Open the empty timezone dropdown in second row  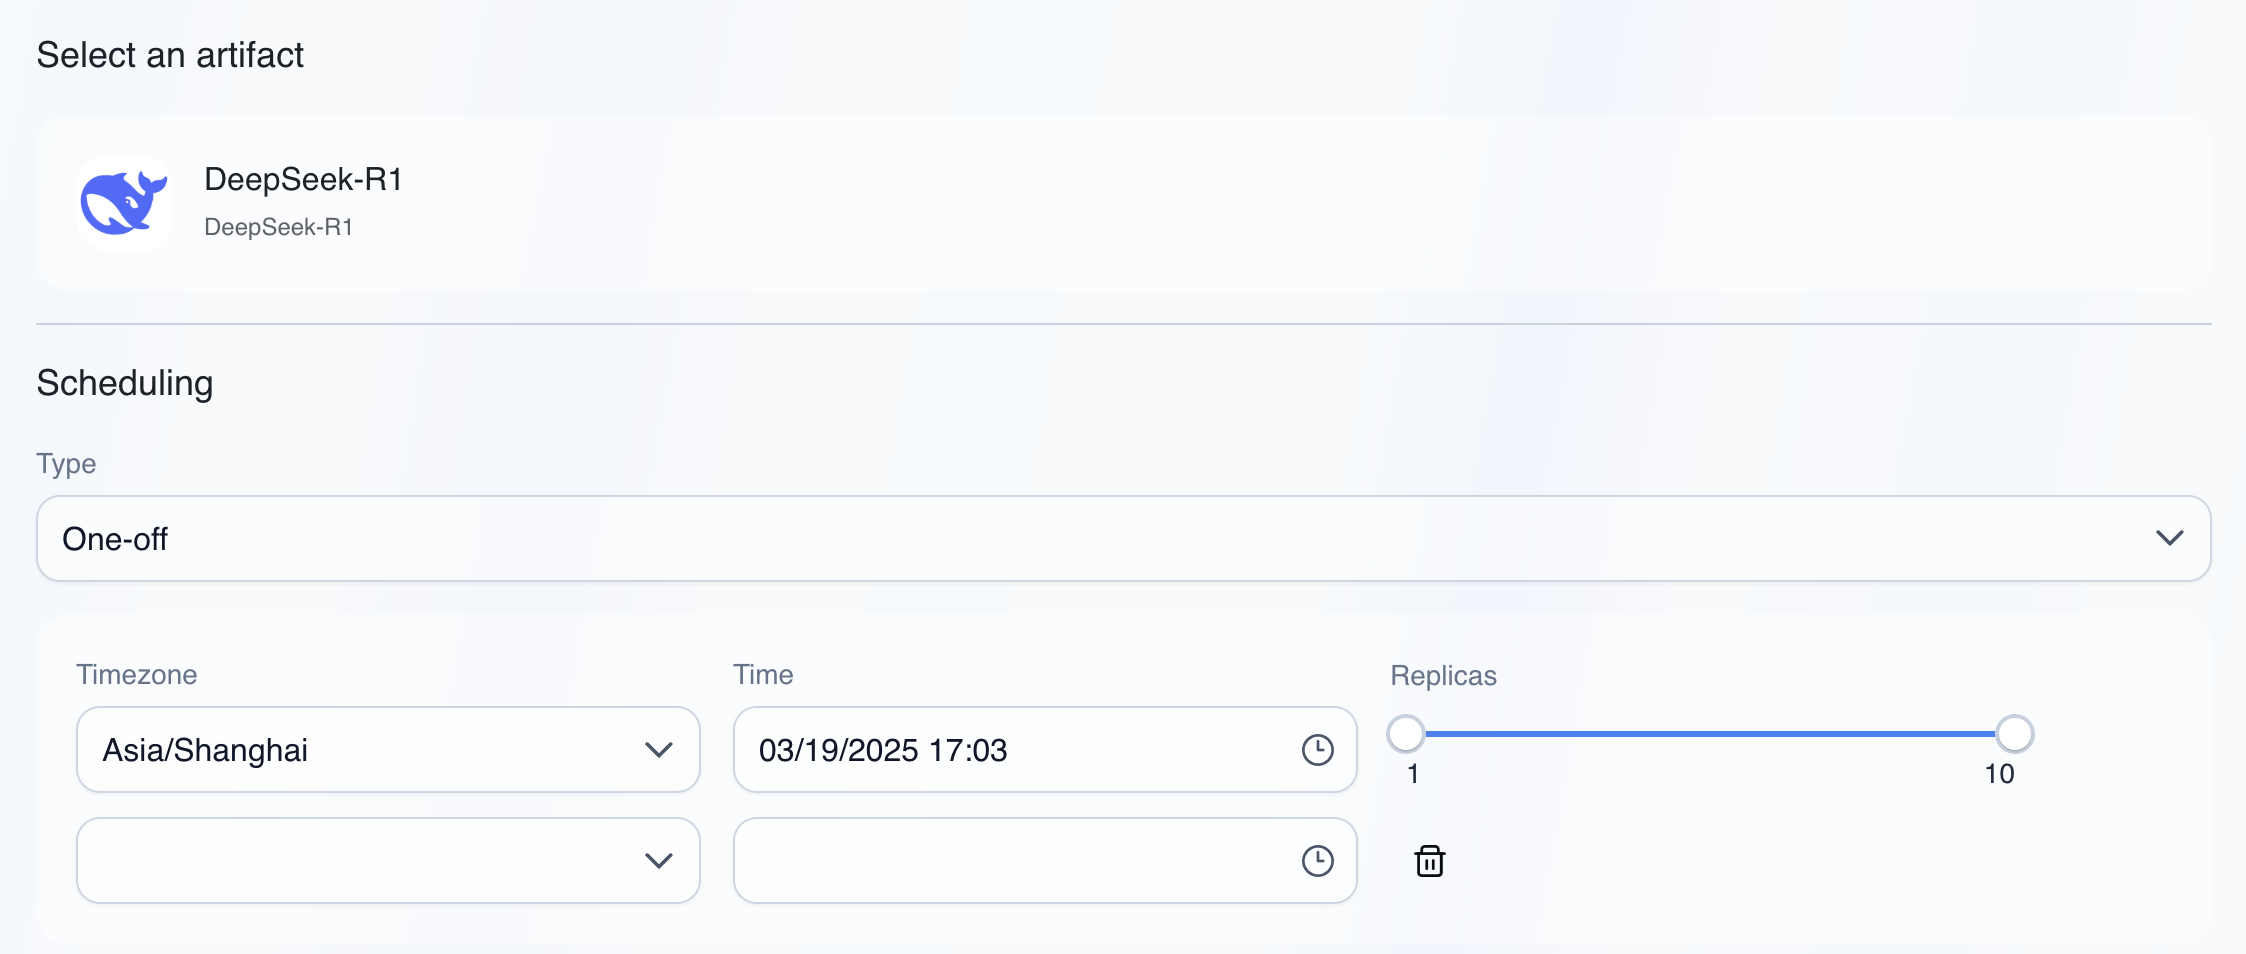(388, 860)
